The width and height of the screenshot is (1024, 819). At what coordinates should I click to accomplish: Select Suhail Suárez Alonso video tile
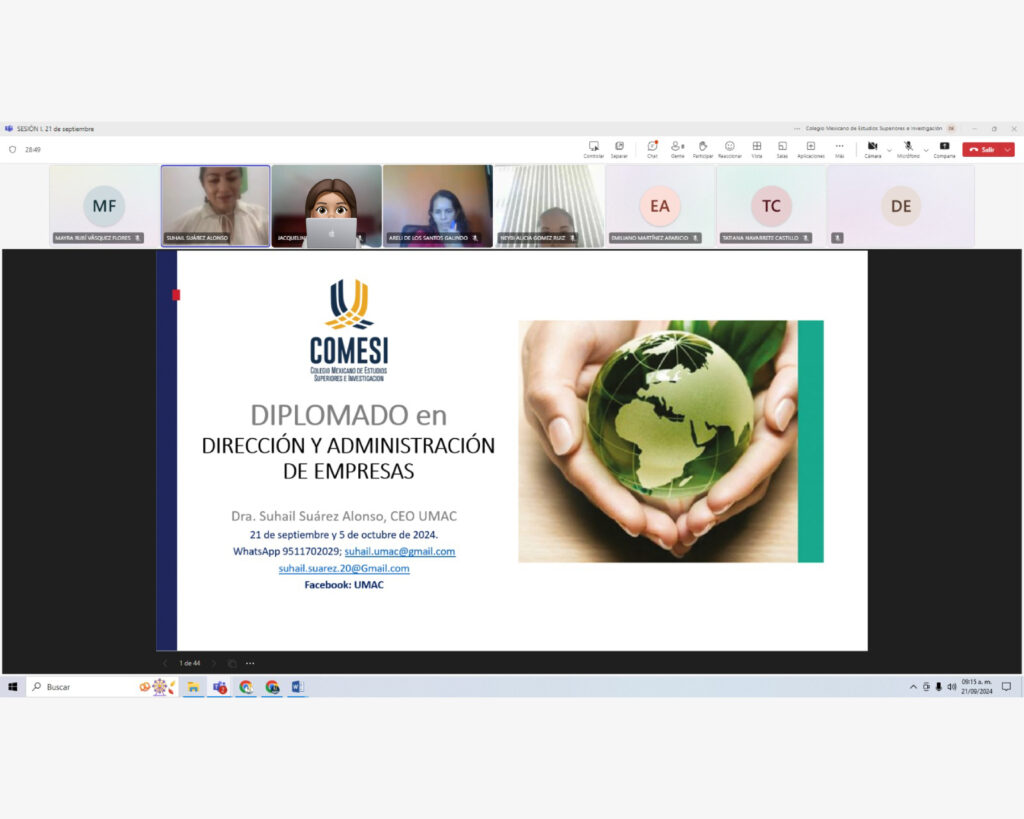click(216, 206)
